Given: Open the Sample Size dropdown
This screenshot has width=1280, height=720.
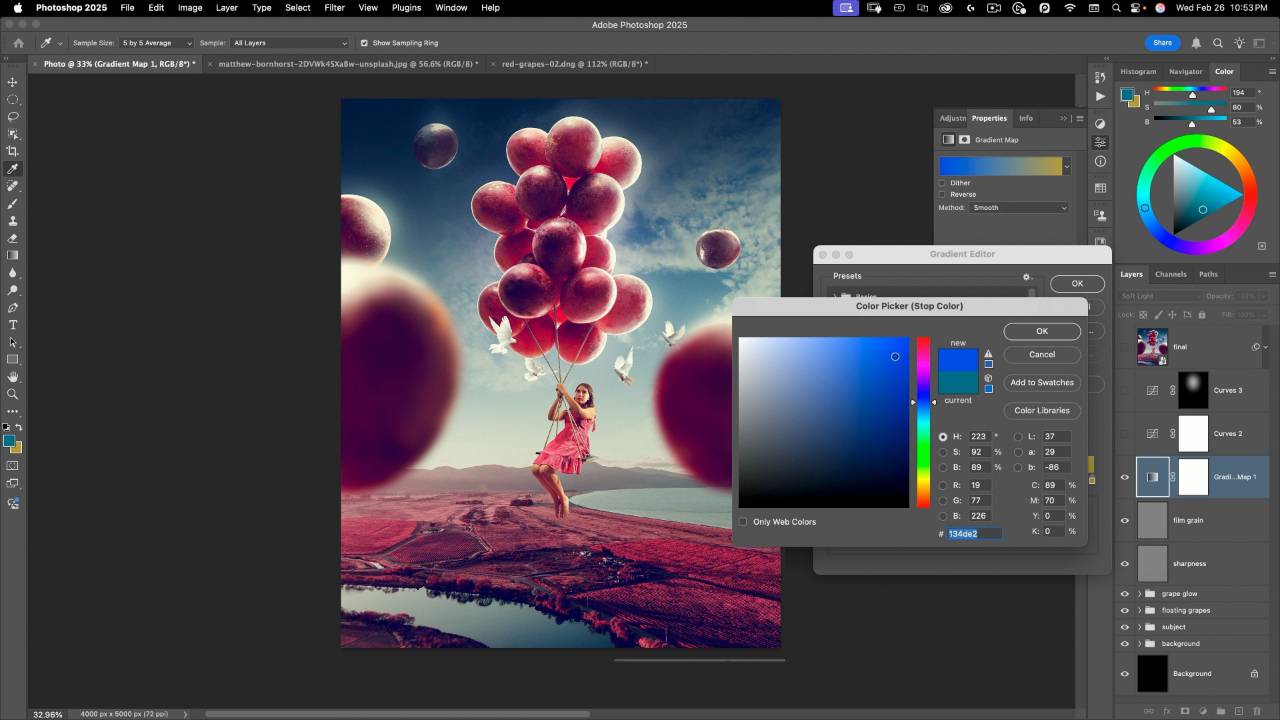Looking at the screenshot, I should [x=156, y=43].
